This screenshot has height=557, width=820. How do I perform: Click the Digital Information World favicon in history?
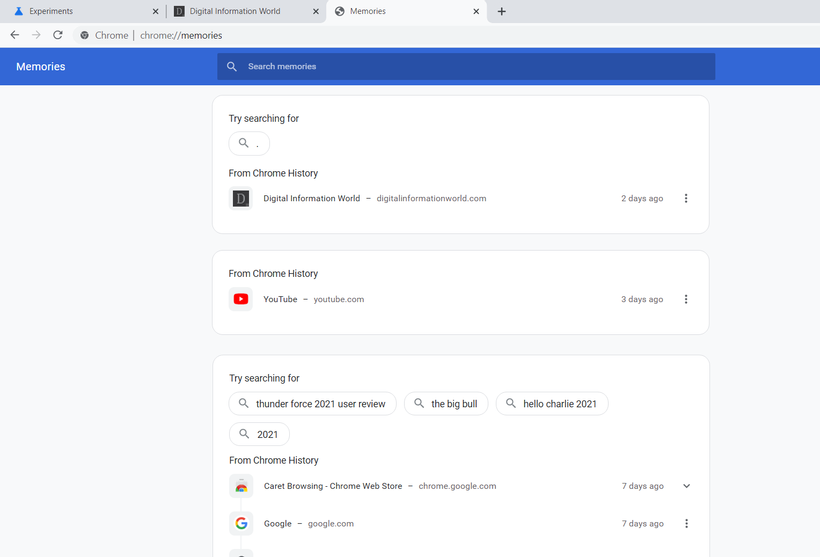[241, 198]
